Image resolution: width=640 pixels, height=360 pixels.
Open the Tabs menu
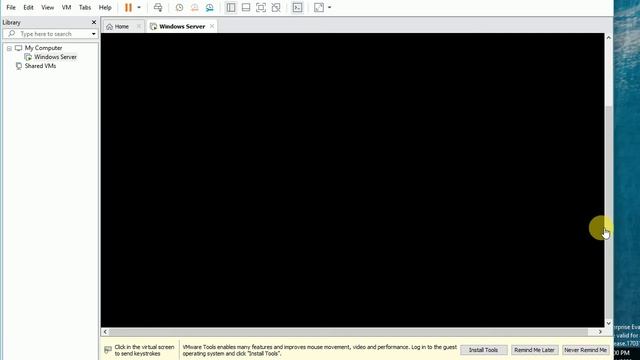pyautogui.click(x=84, y=7)
